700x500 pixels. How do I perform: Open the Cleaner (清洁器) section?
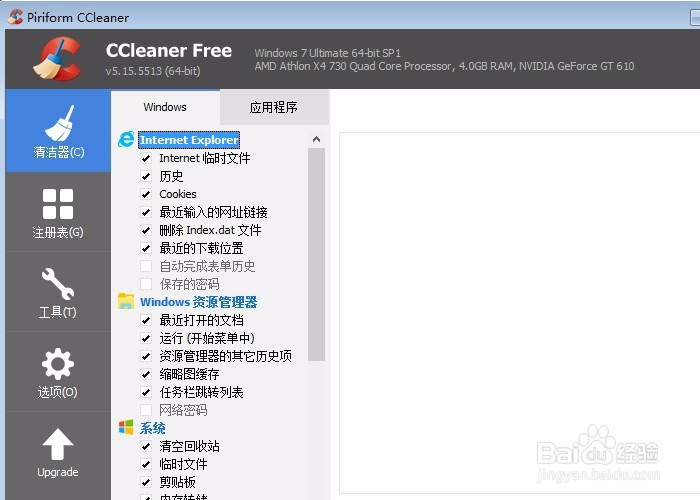[x=58, y=131]
